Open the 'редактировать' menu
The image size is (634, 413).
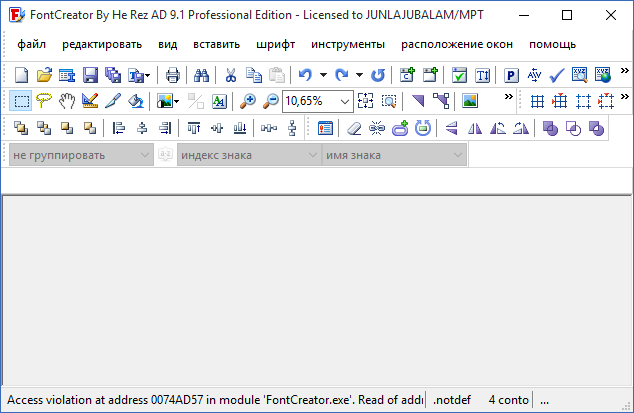(x=102, y=44)
